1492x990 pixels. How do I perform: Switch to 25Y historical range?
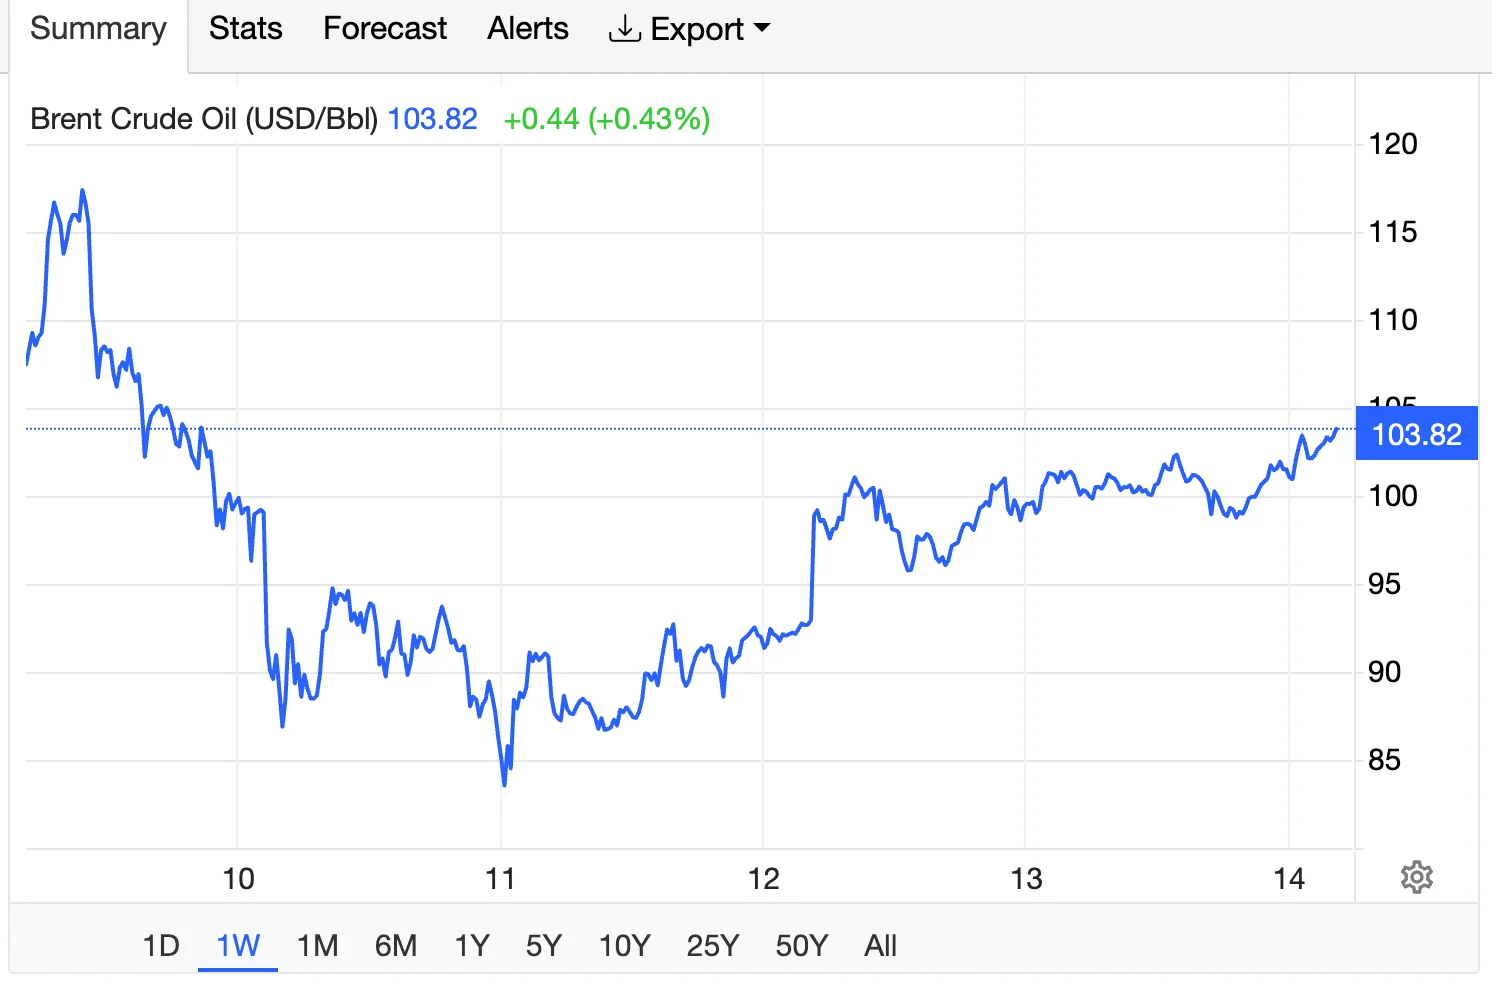(712, 946)
